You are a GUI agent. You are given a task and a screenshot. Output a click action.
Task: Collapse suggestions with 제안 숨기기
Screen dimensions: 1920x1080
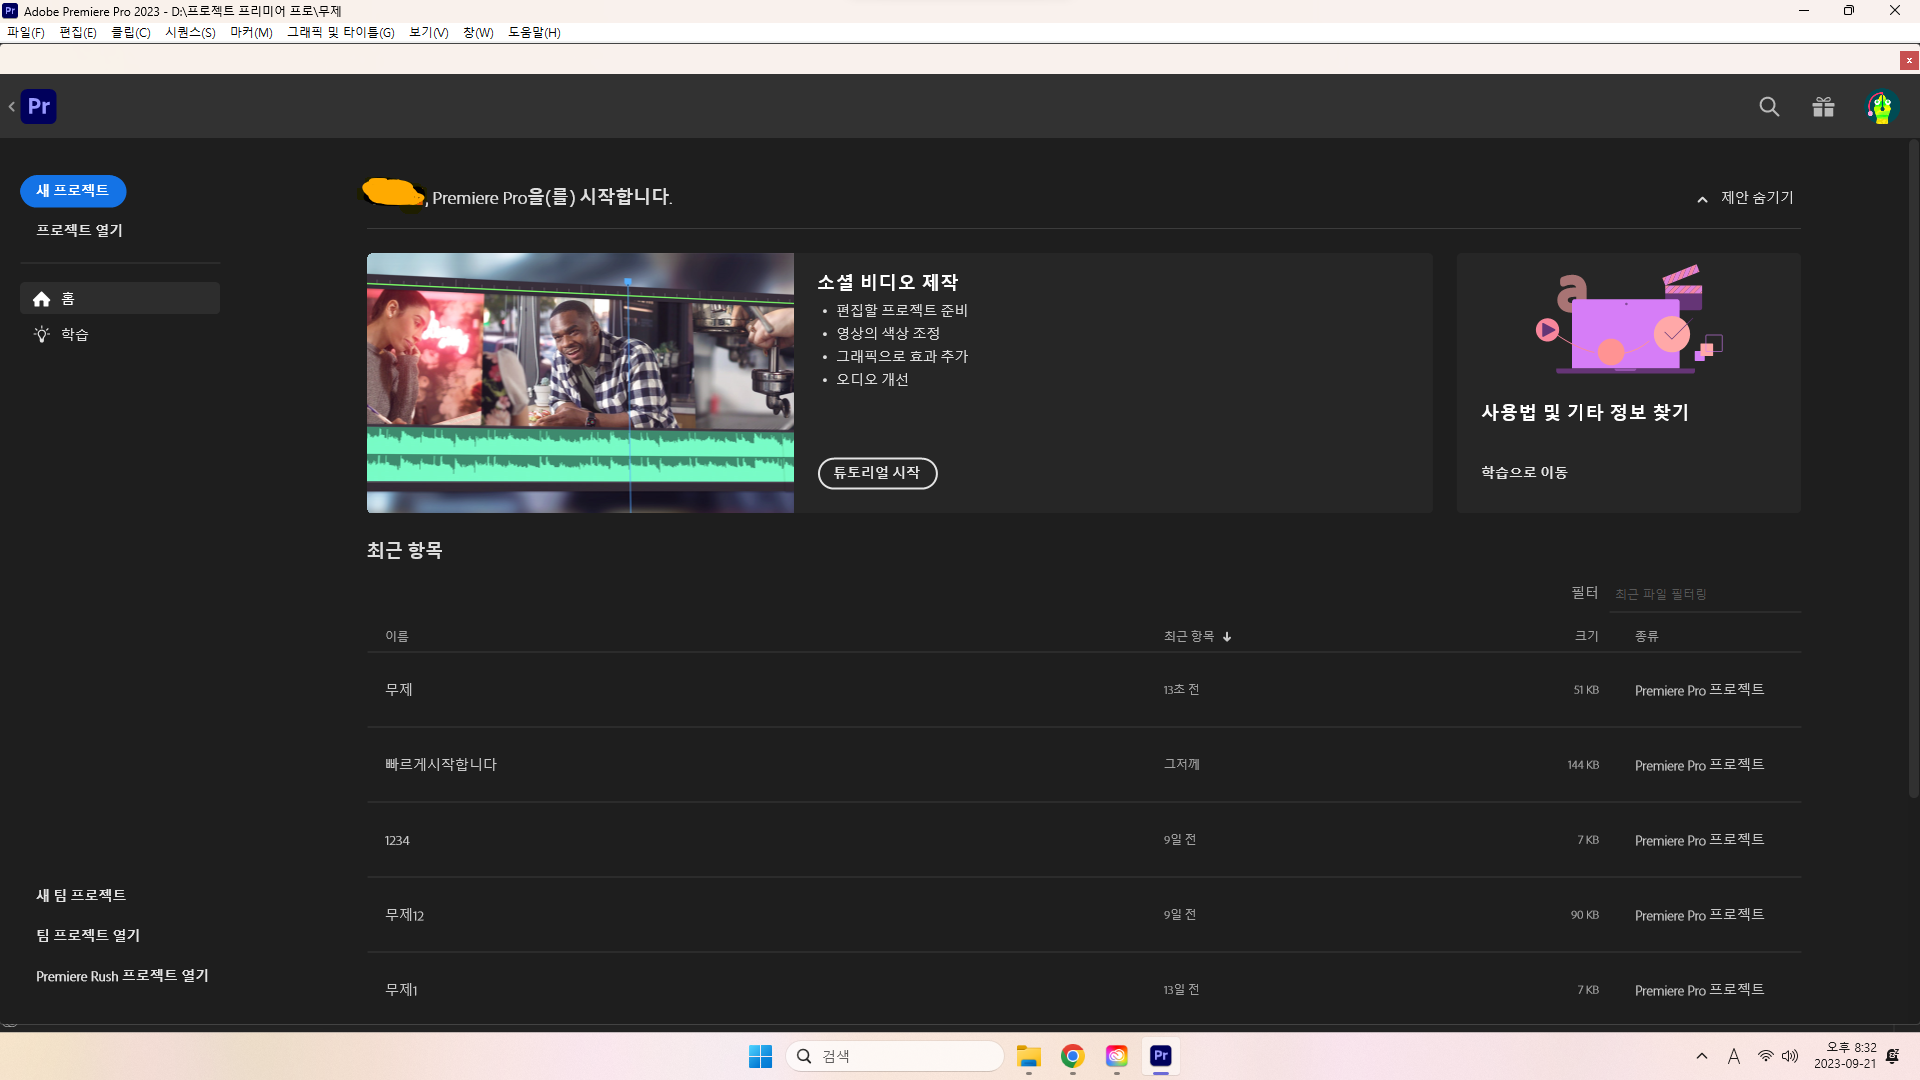(1745, 198)
